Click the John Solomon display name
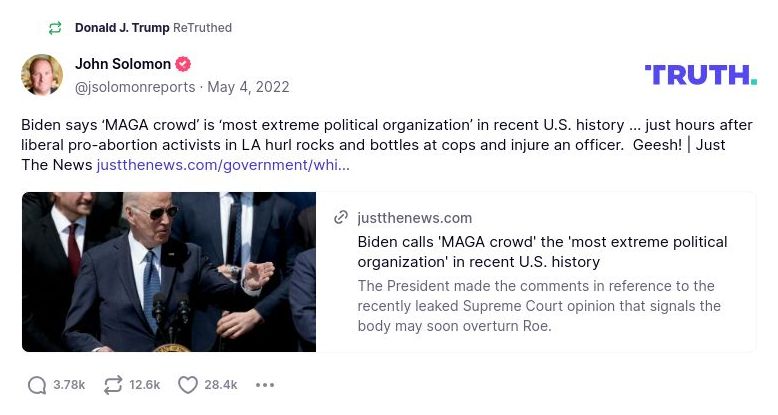The width and height of the screenshot is (778, 415). (122, 65)
